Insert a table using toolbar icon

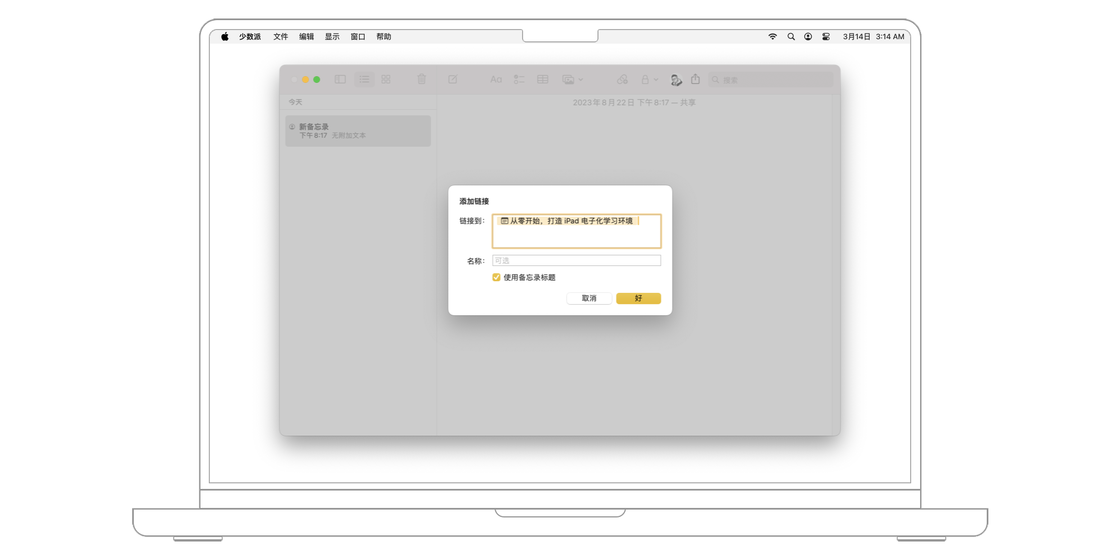click(542, 80)
